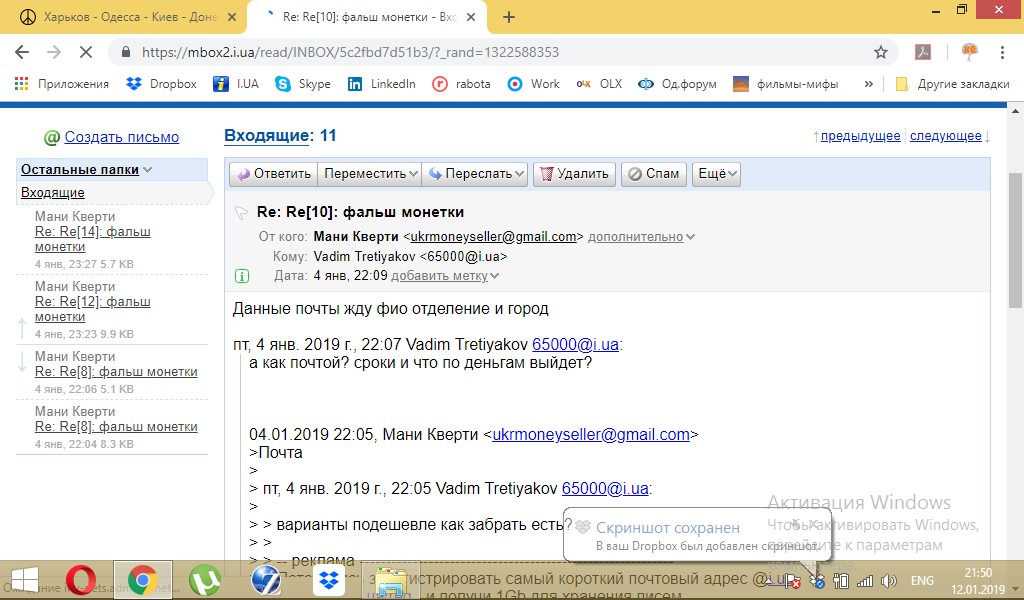1024x600 pixels.
Task: Open the volume speaker tray icon
Action: (x=888, y=580)
